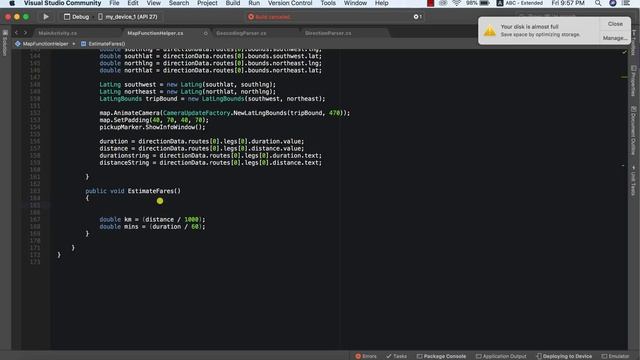Viewport: 640px width, 360px height.
Task: Close the disk almost full notification
Action: pyautogui.click(x=615, y=24)
